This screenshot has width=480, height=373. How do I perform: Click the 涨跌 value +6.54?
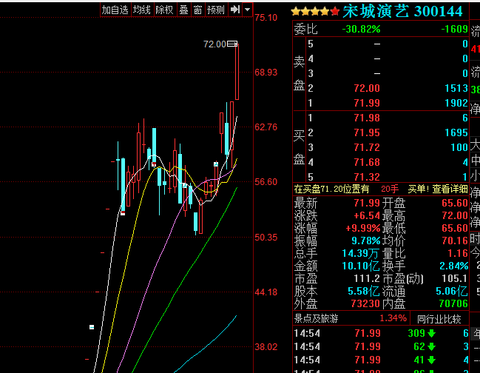367,216
